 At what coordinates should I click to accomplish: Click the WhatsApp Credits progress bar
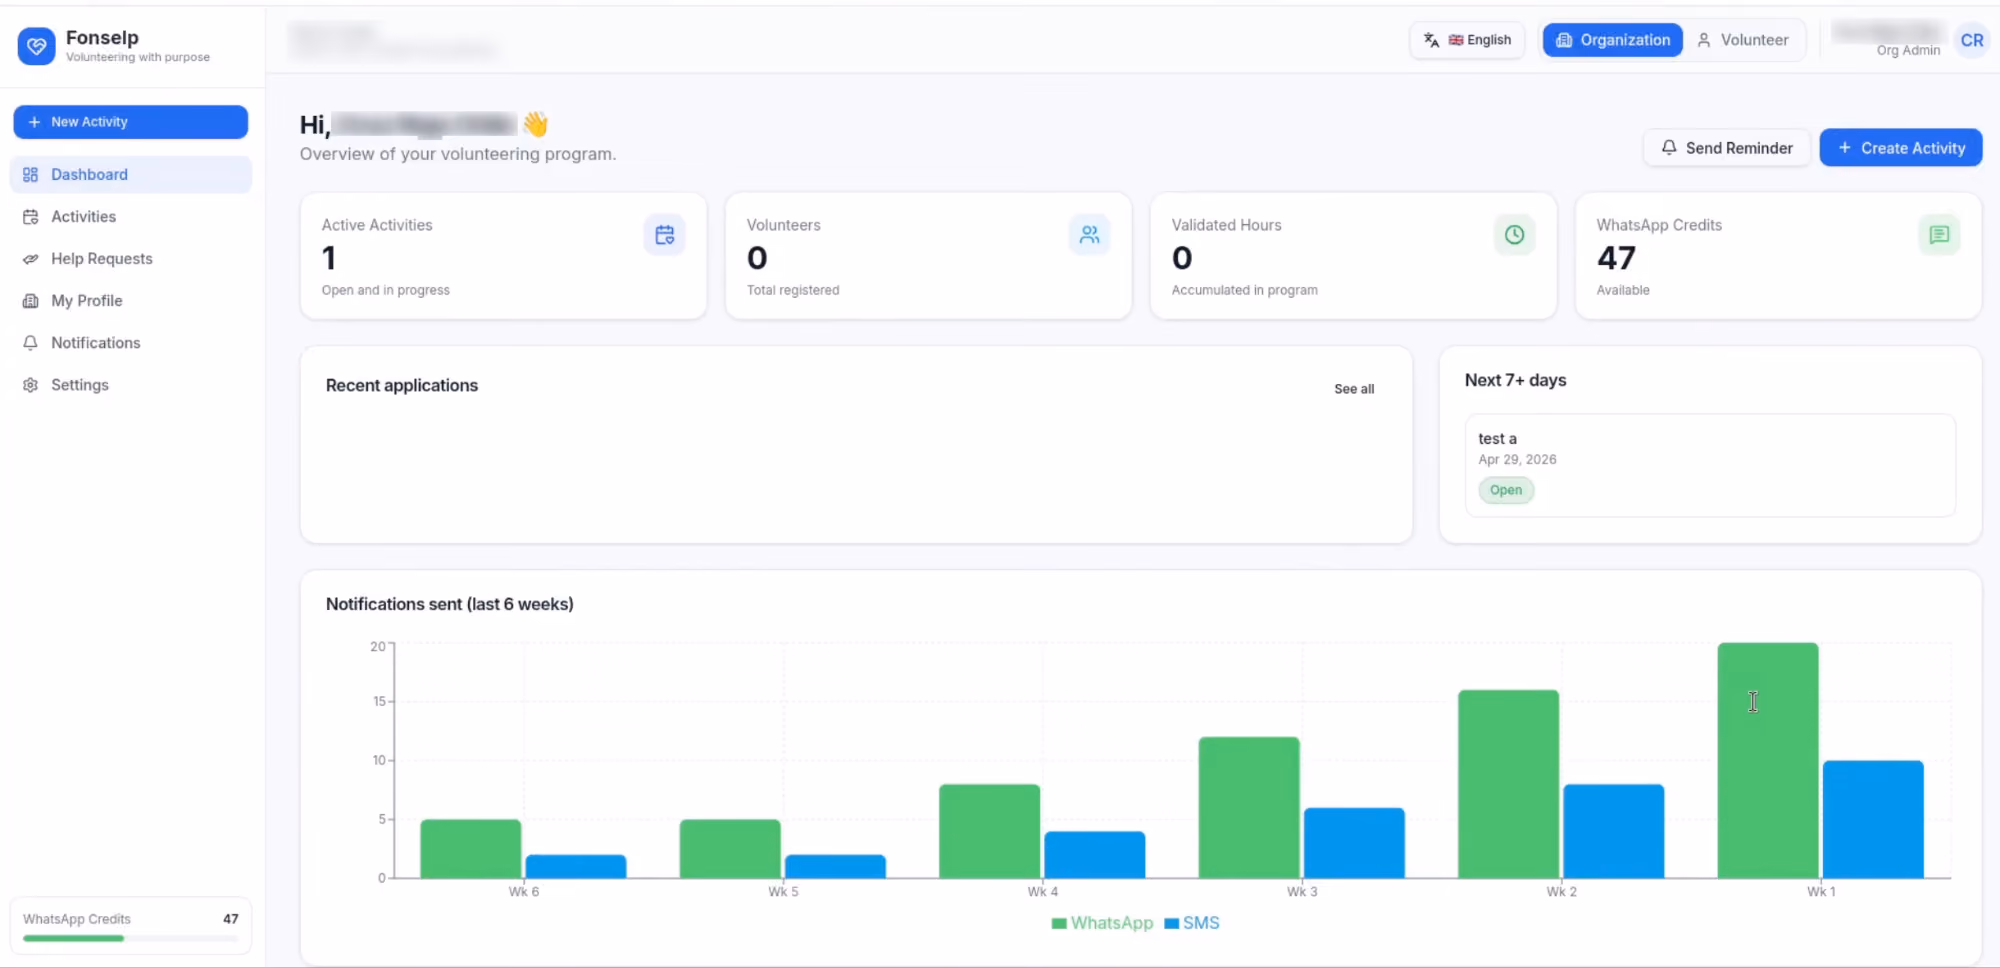point(131,938)
